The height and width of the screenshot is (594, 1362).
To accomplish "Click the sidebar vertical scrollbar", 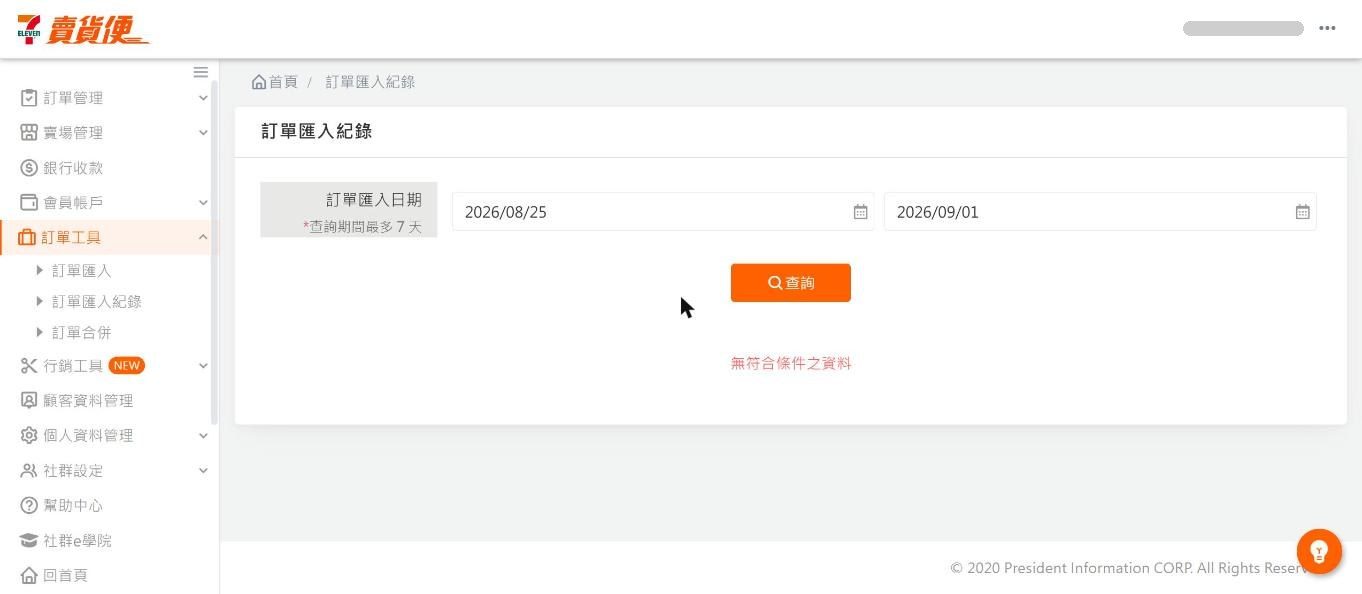I will click(214, 252).
